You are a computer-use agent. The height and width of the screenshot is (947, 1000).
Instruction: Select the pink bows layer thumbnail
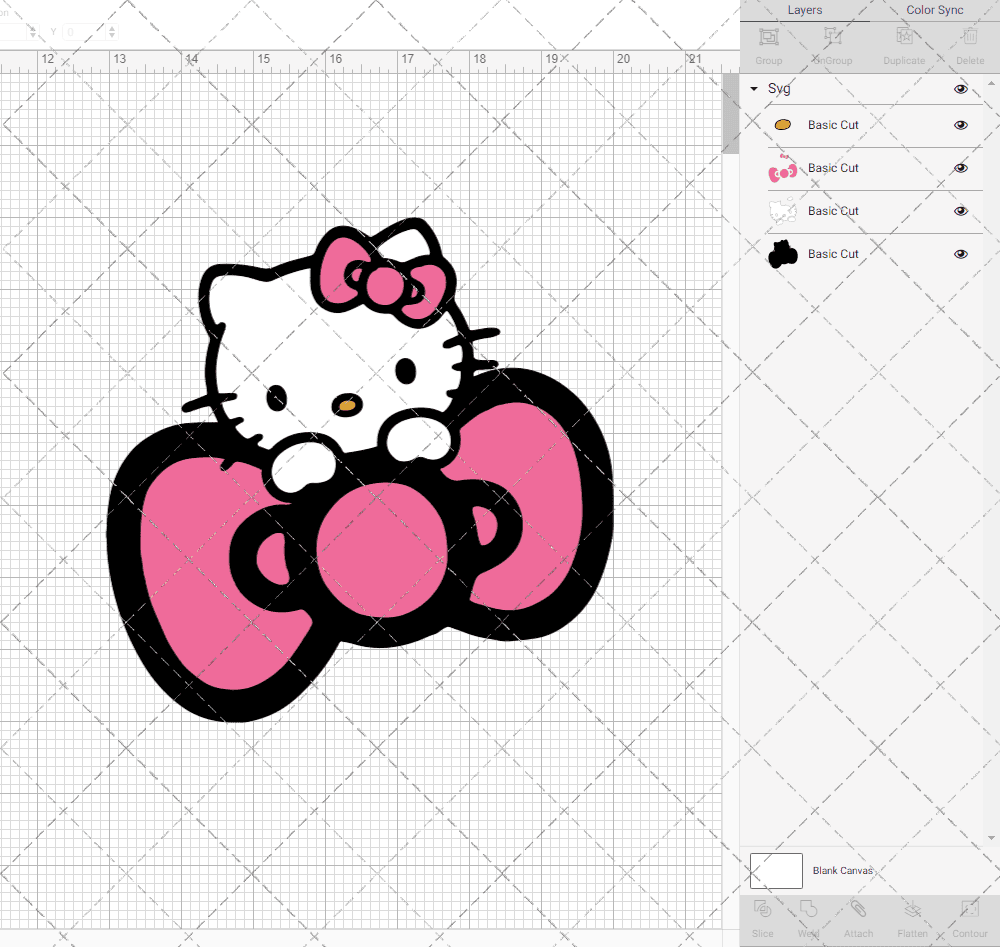coord(783,168)
